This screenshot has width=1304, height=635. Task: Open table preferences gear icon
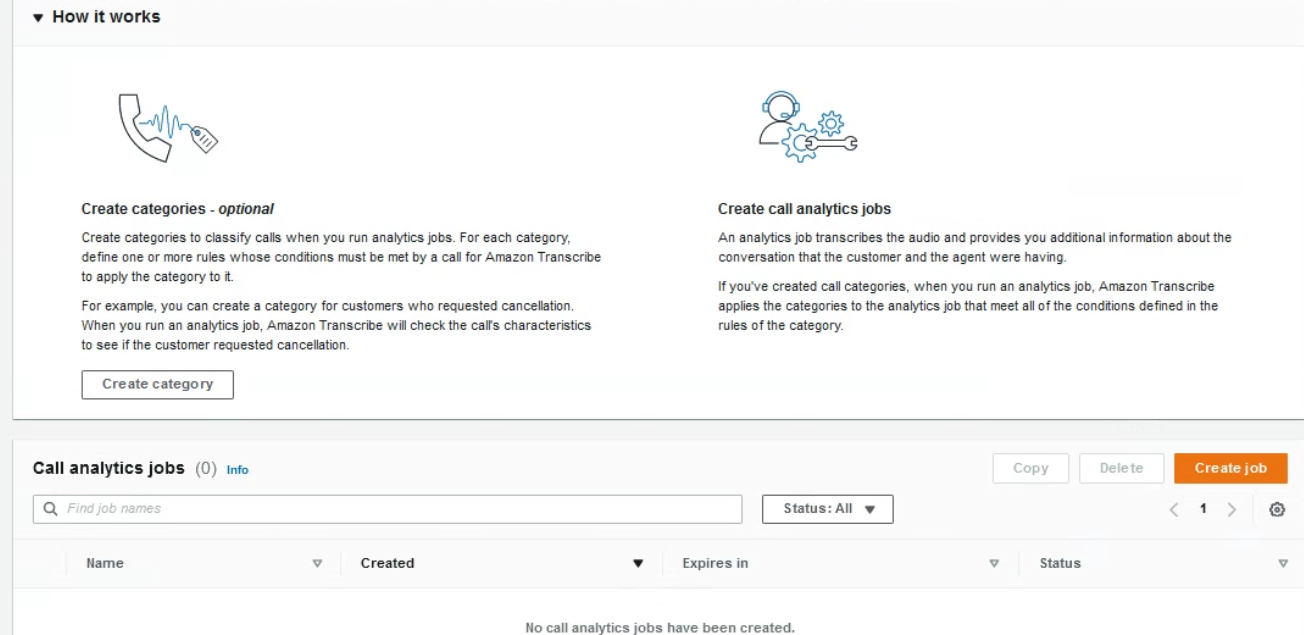pos(1277,510)
